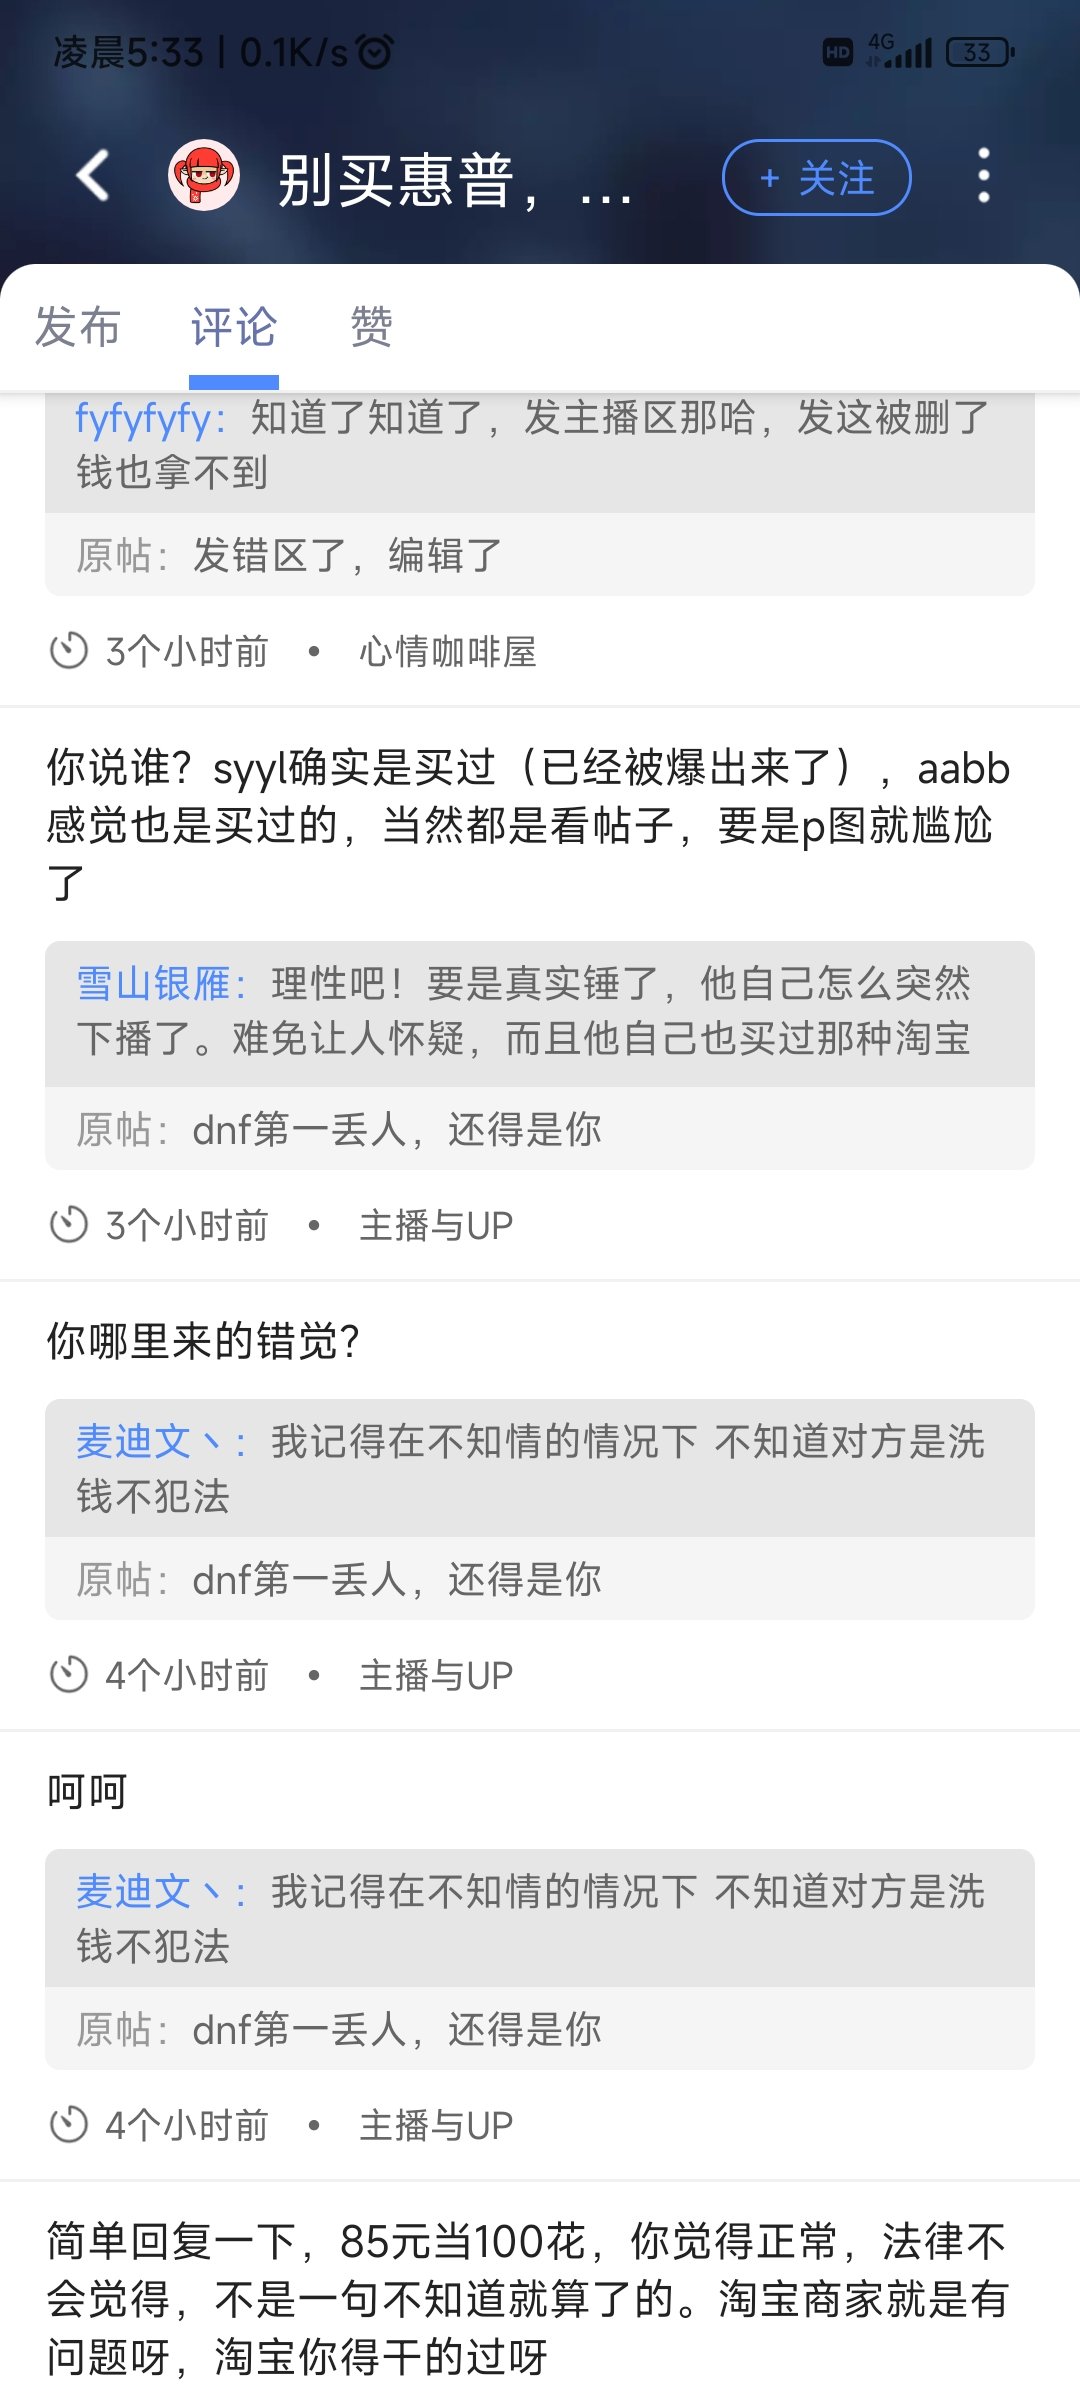Viewport: 1080px width, 2400px height.
Task: Tap the clock icon beside 心情咖啡屋 timestamp
Action: point(69,651)
